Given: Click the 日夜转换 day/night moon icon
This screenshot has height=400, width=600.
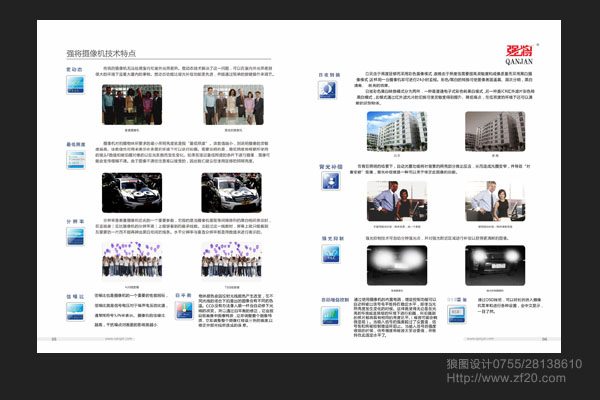Looking at the screenshot, I should (328, 90).
